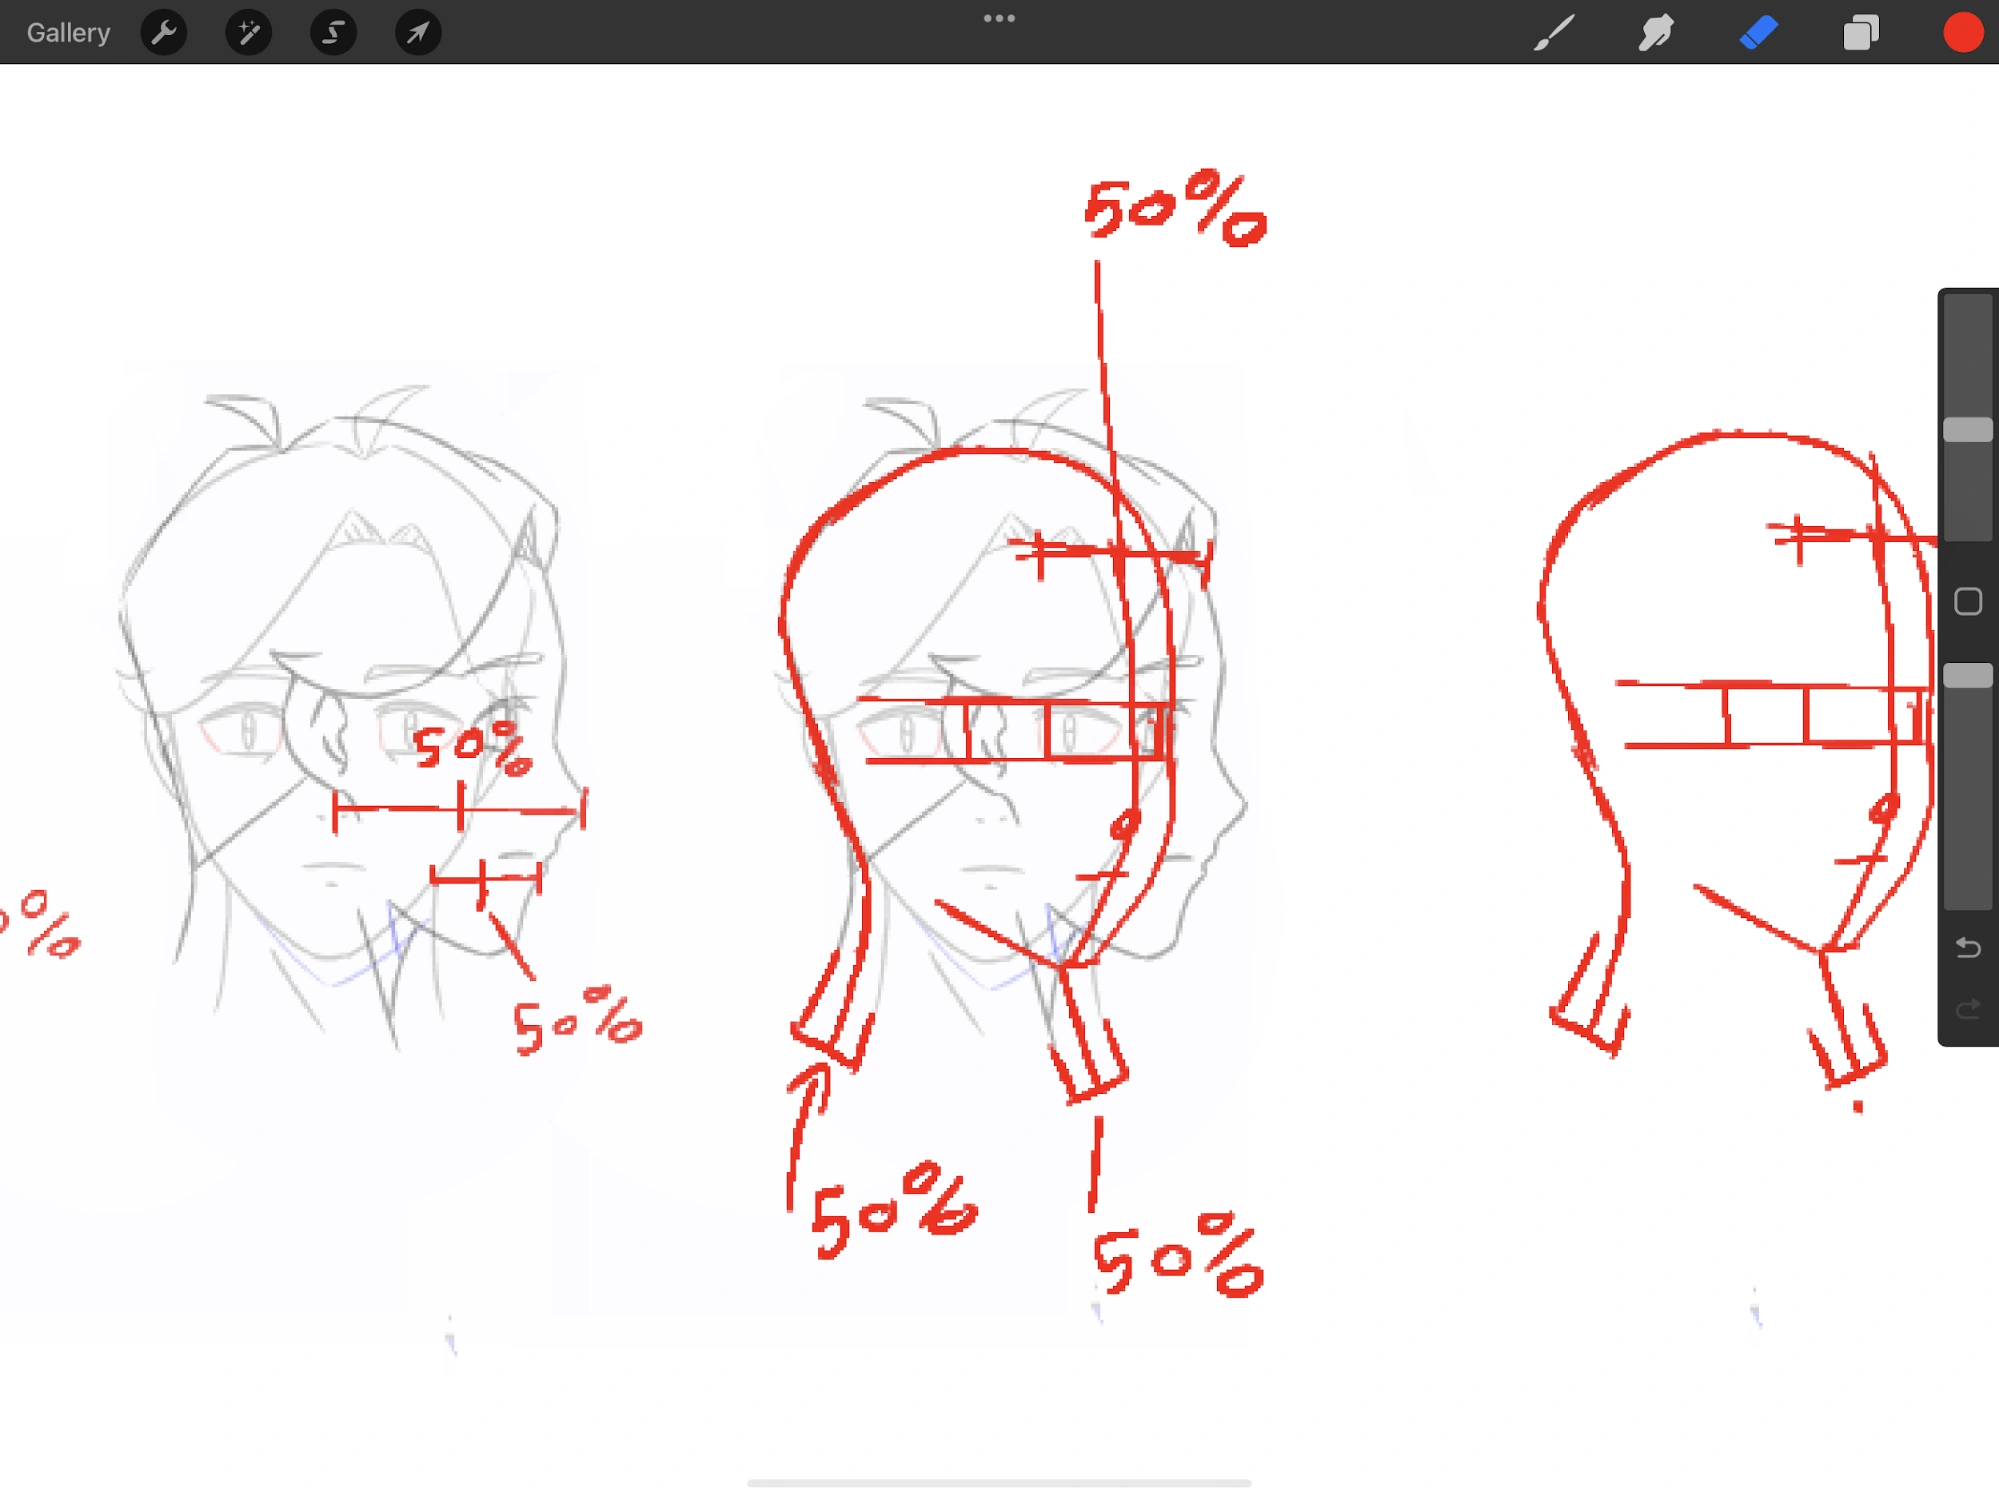Open the Layers panel

[x=1860, y=33]
